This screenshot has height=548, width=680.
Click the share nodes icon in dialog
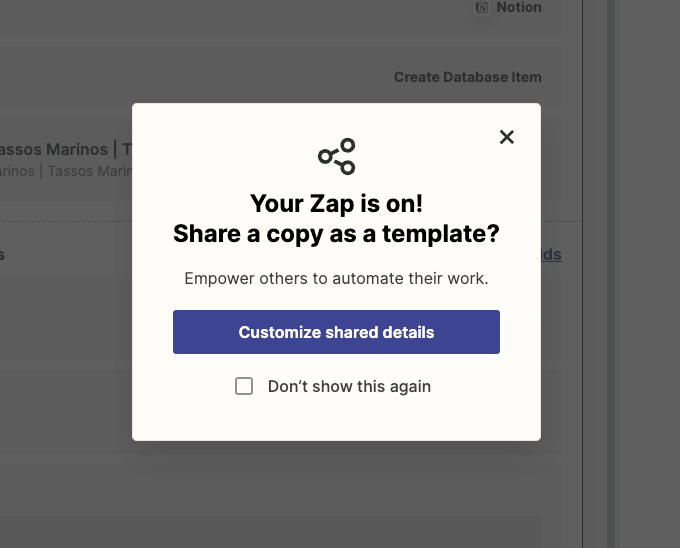point(337,157)
